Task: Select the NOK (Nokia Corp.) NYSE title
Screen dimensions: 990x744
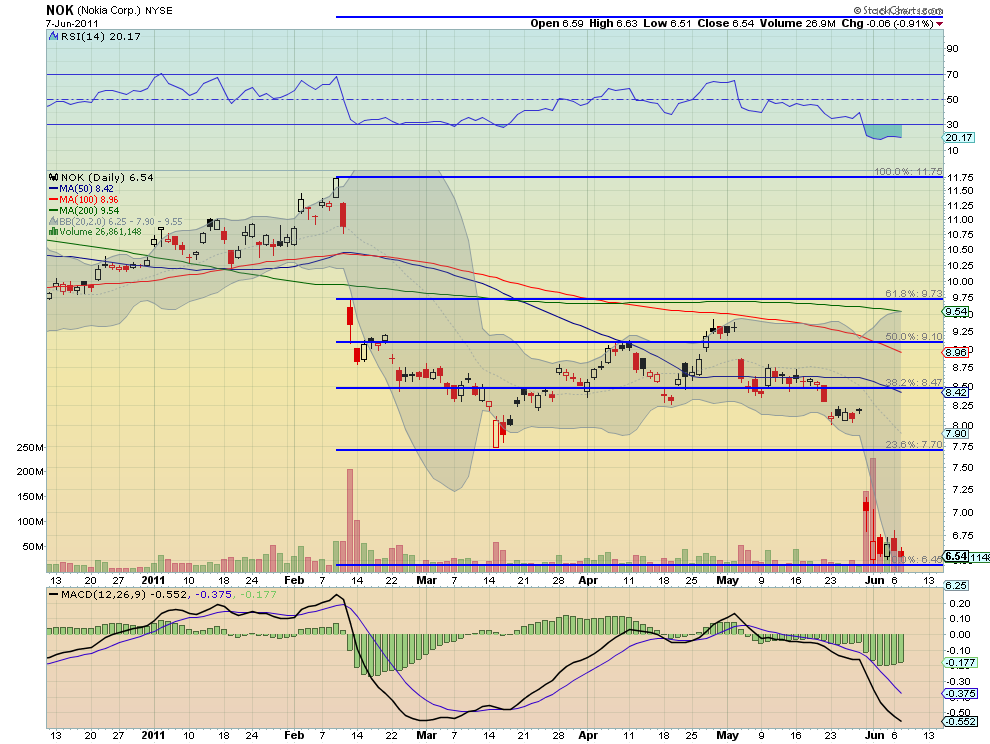Action: tap(109, 11)
